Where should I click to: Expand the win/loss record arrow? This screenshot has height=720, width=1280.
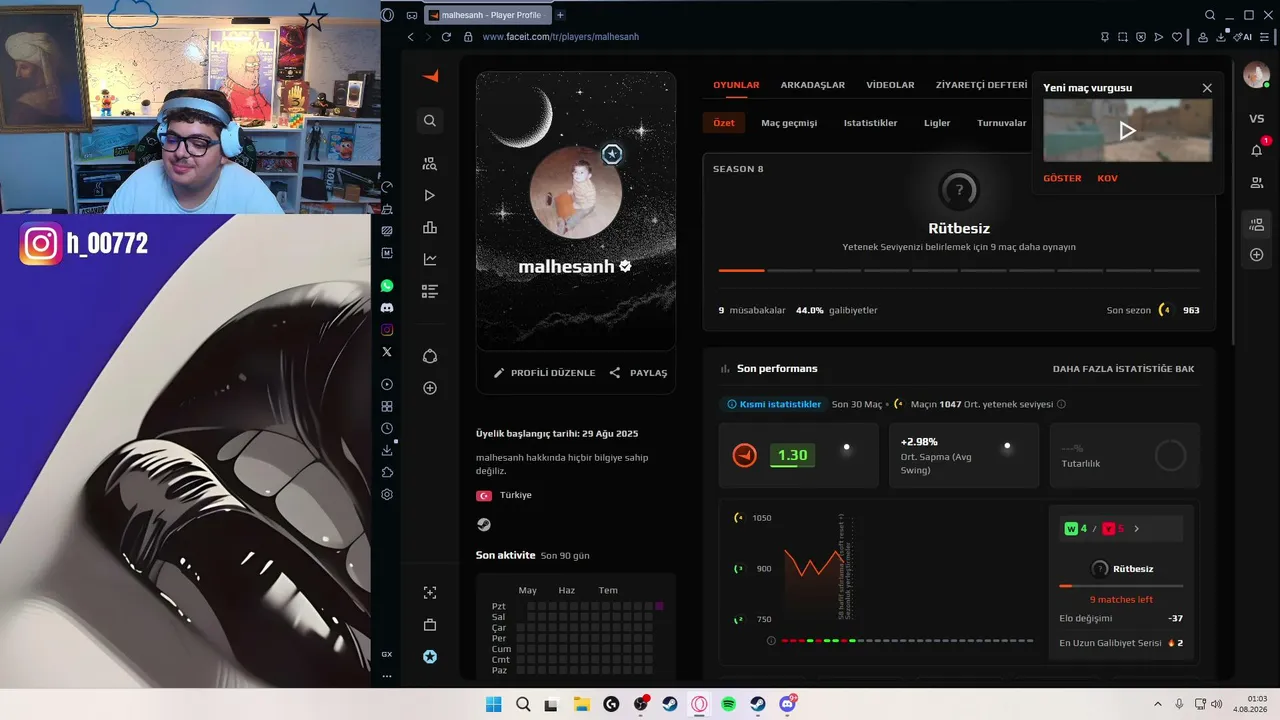1136,529
